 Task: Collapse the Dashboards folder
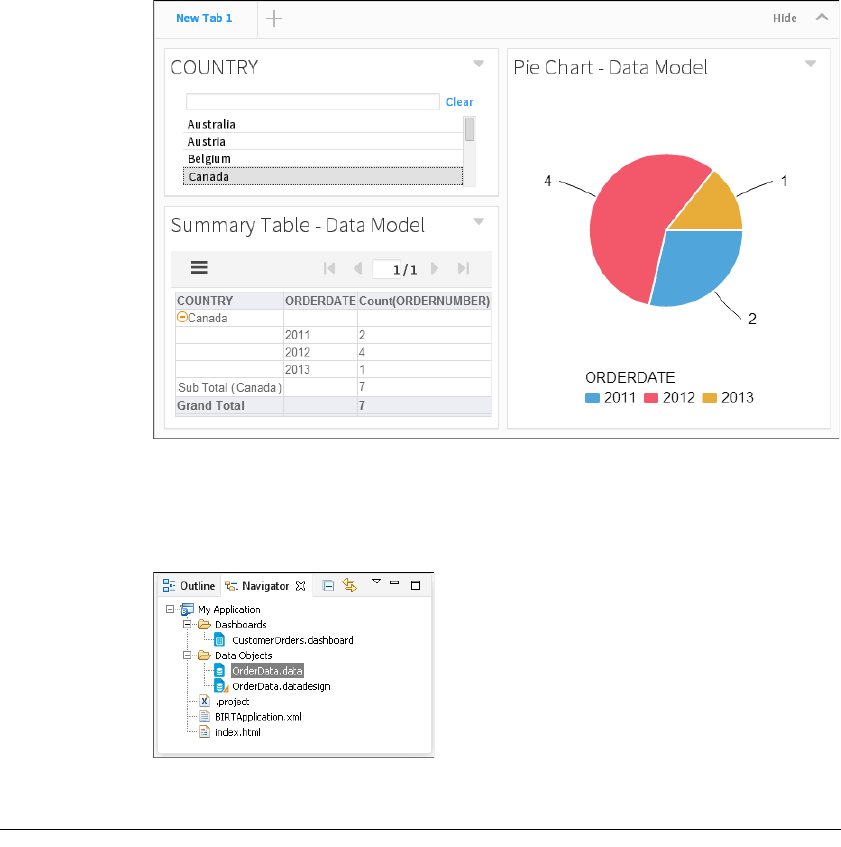[187, 624]
